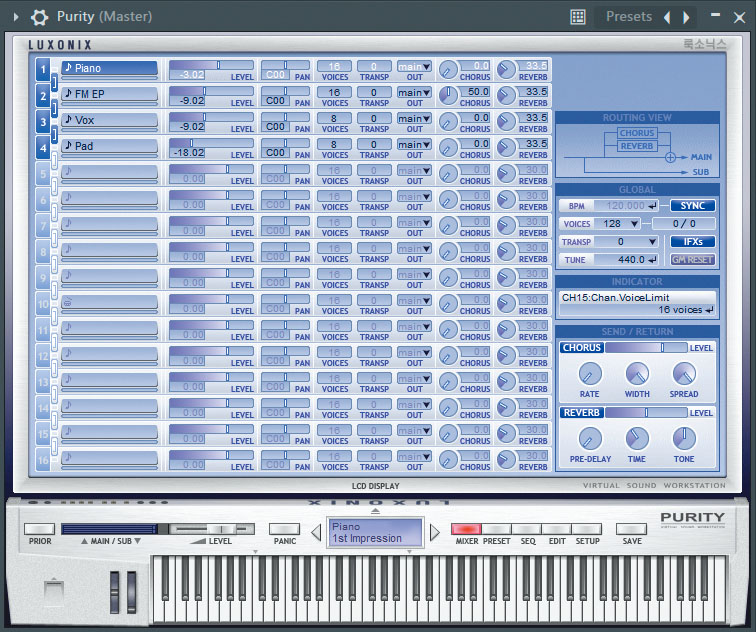
Task: Enable channel 5 number button
Action: coord(43,174)
